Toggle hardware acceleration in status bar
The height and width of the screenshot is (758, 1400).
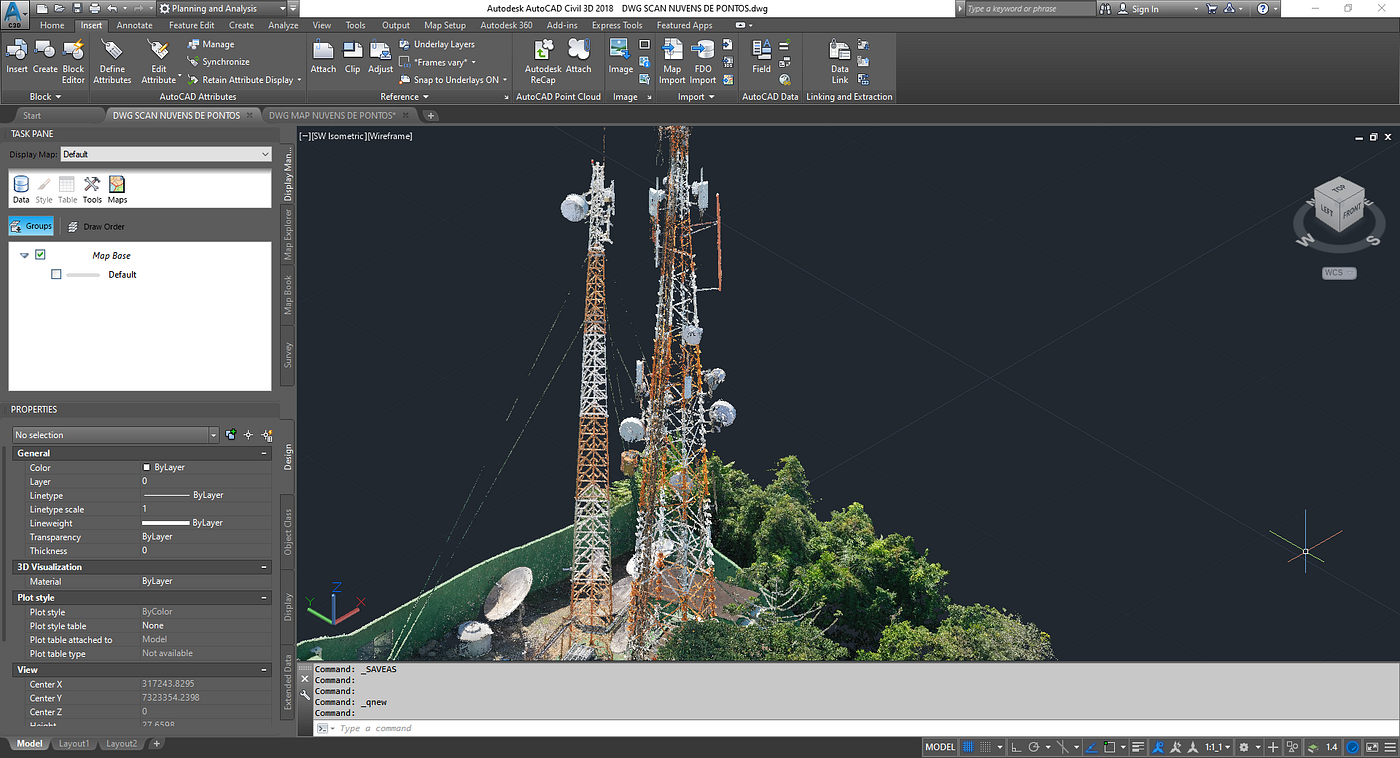pos(1352,747)
